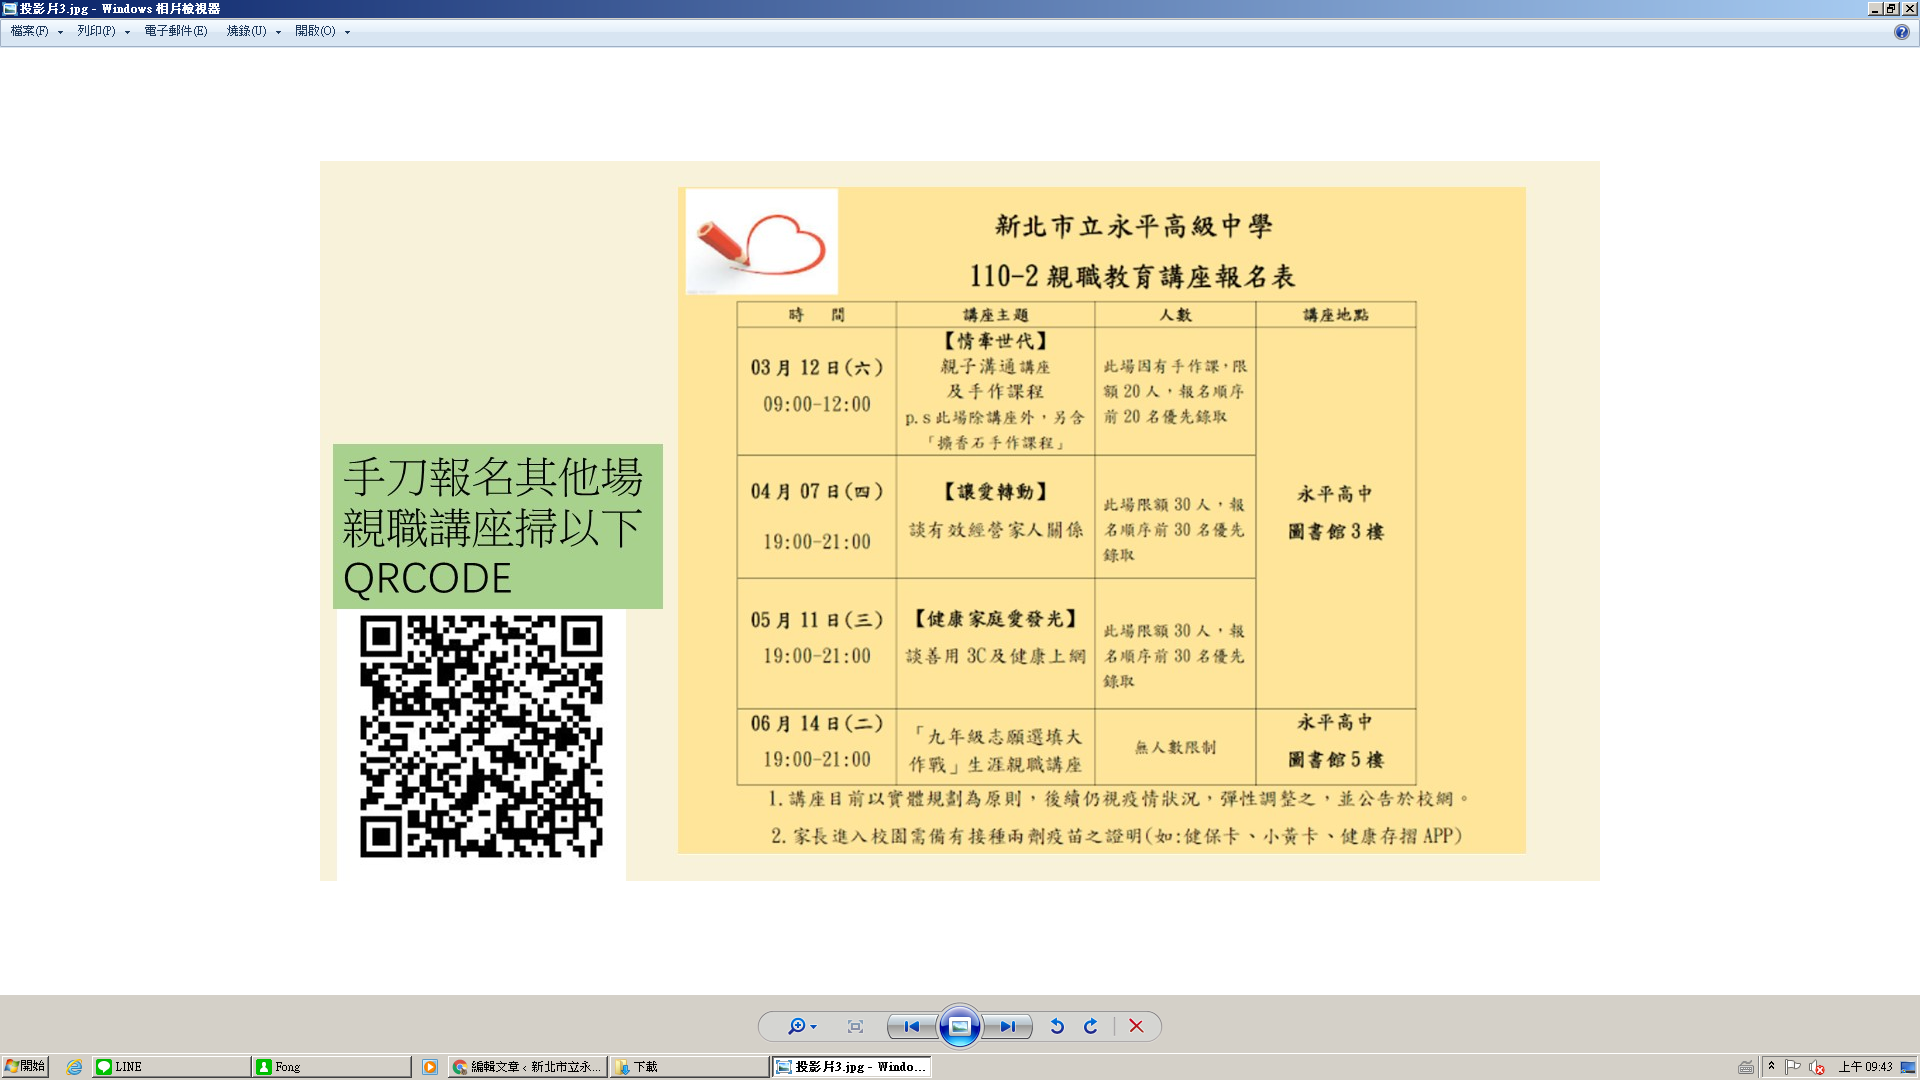Image resolution: width=1920 pixels, height=1080 pixels.
Task: Show hidden tray icons chevron
Action: (x=1771, y=1066)
